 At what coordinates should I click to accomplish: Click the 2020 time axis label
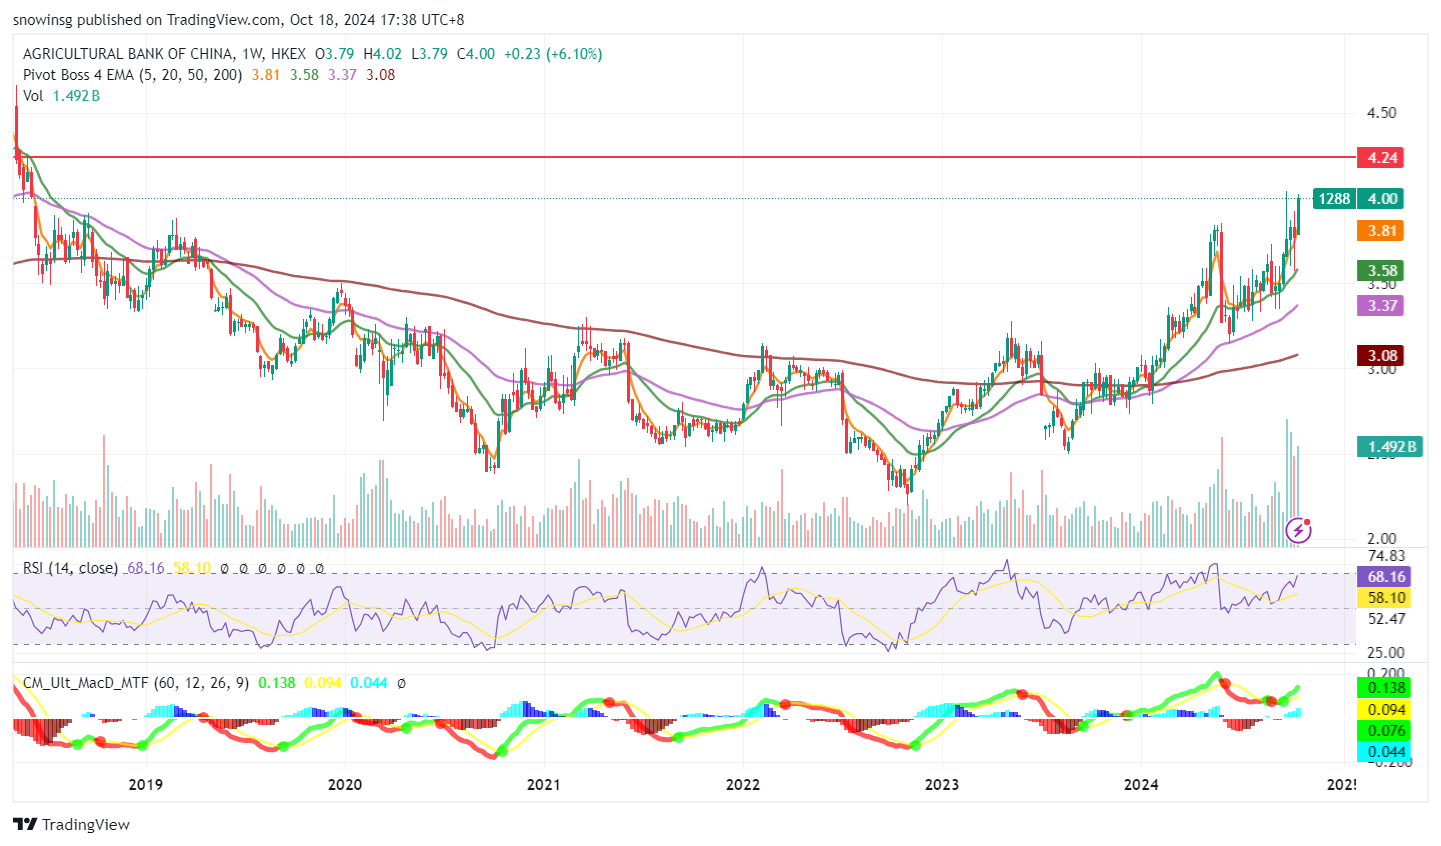[x=345, y=785]
